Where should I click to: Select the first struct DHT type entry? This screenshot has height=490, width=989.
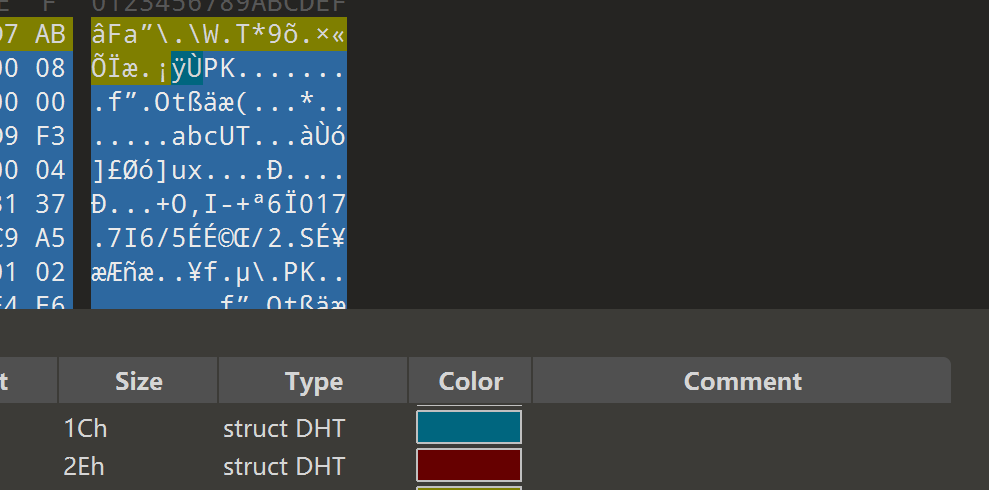coord(283,428)
